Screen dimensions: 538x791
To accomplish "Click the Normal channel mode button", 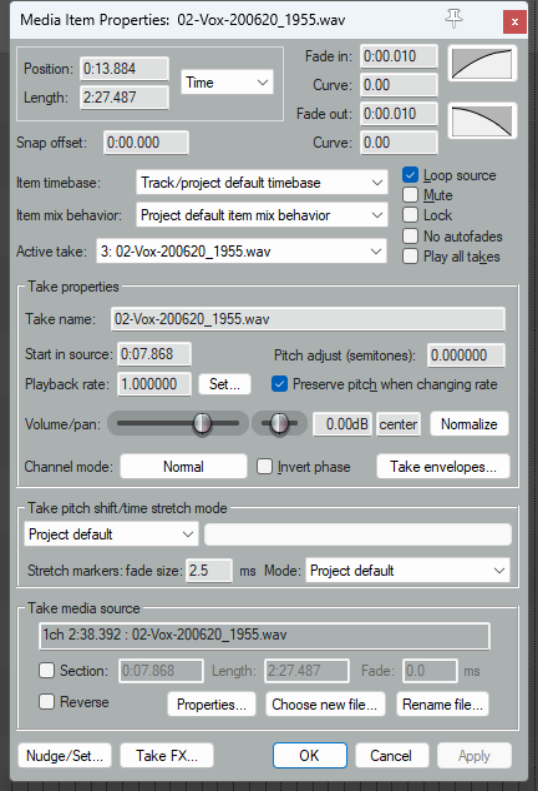I will pos(184,467).
